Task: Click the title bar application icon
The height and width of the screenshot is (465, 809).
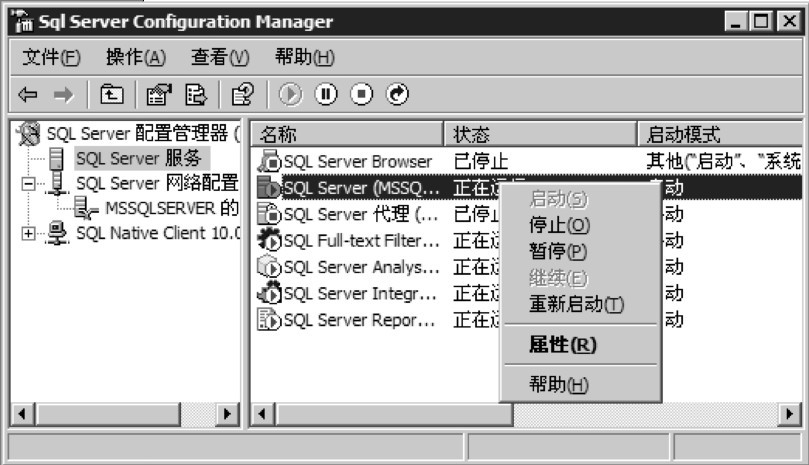Action: [x=23, y=21]
